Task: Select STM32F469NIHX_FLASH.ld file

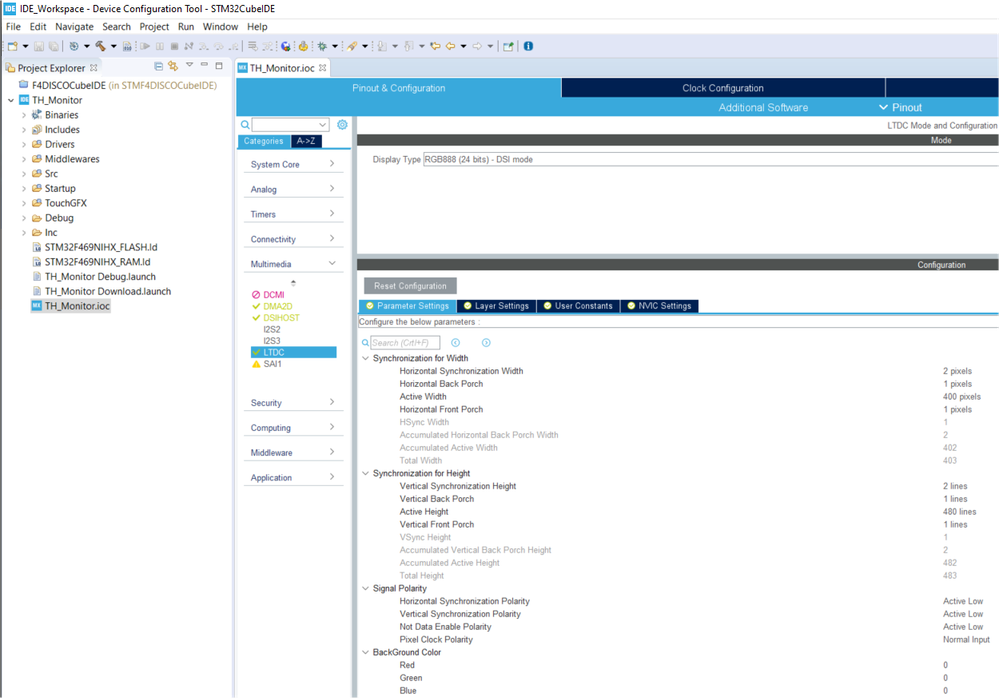Action: click(101, 247)
